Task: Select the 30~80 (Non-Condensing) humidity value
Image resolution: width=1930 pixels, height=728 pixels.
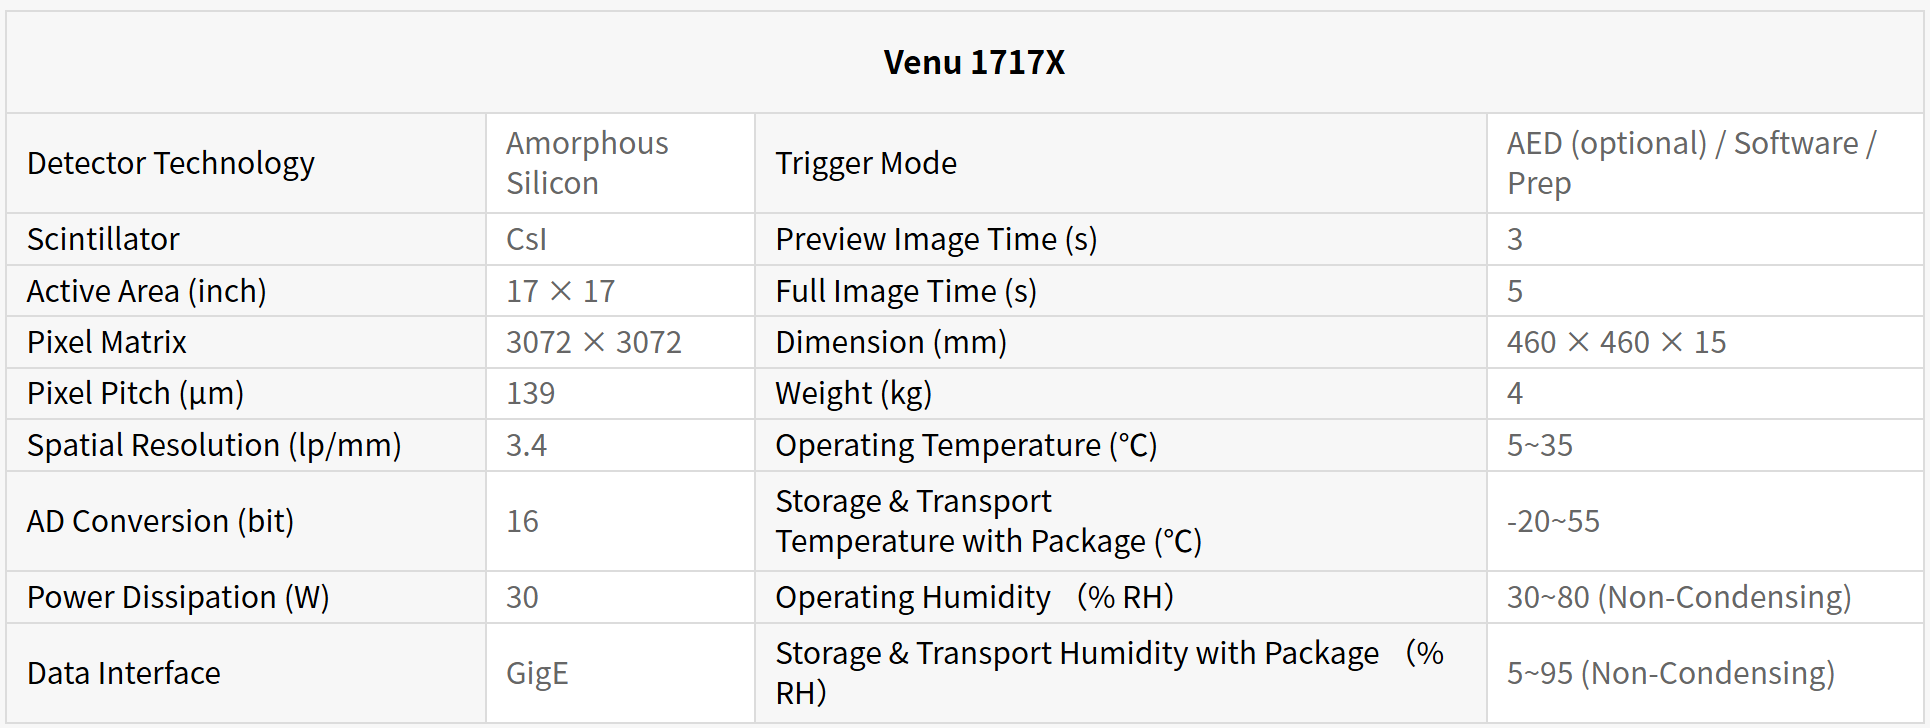Action: point(1679,597)
